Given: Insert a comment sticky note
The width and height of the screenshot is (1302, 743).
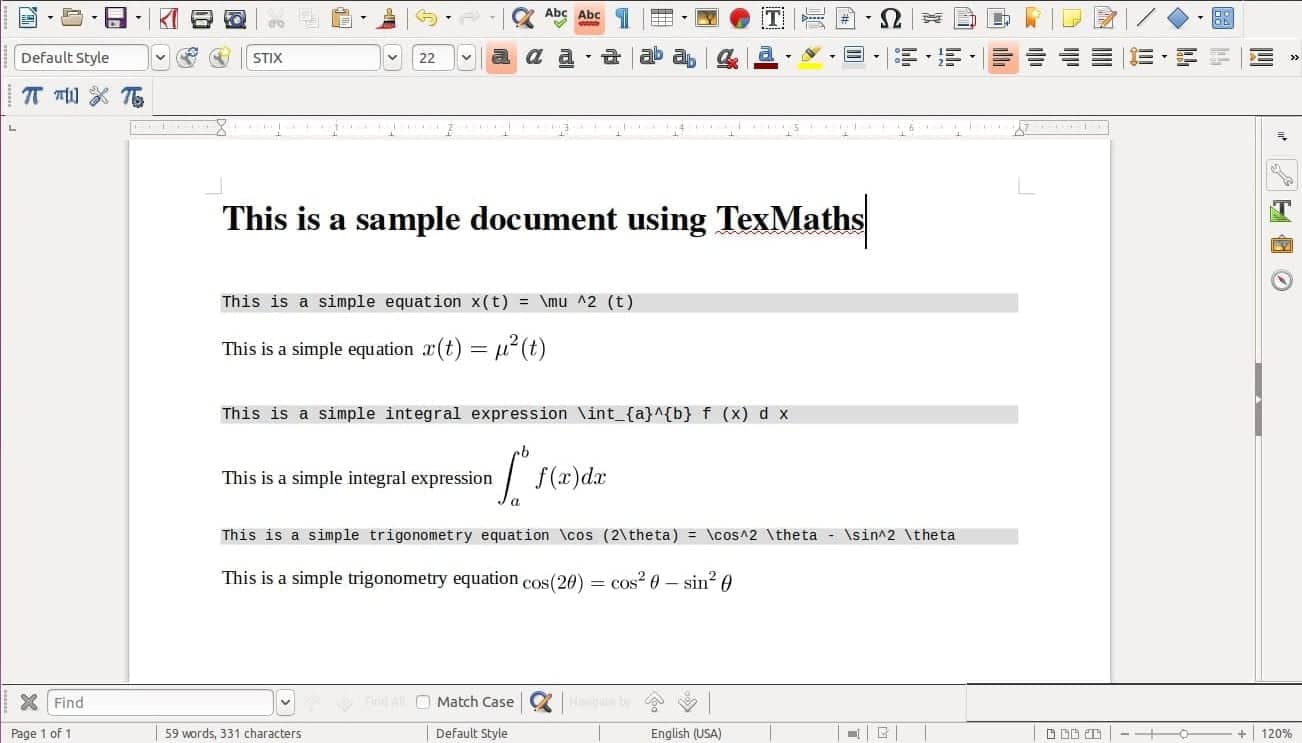Looking at the screenshot, I should (x=1071, y=18).
